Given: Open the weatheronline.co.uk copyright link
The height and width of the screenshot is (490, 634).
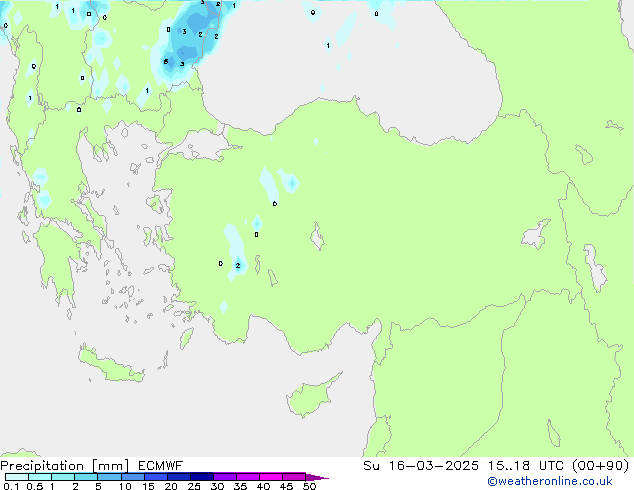Looking at the screenshot, I should [x=550, y=481].
